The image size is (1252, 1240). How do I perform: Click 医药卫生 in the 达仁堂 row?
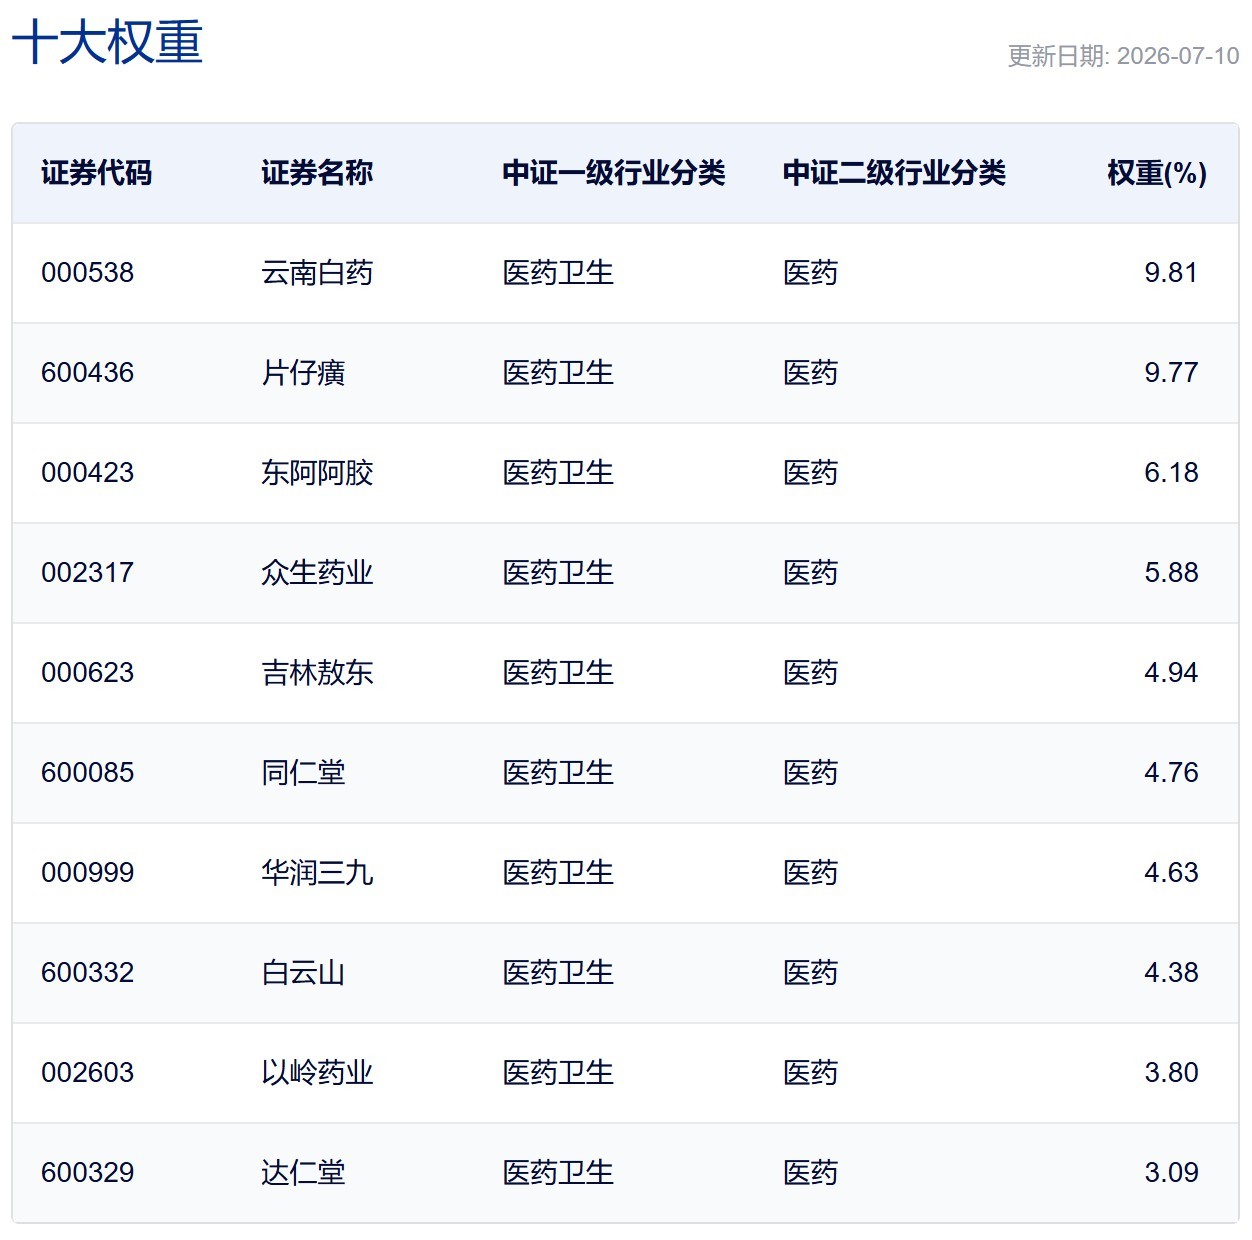(x=558, y=1173)
